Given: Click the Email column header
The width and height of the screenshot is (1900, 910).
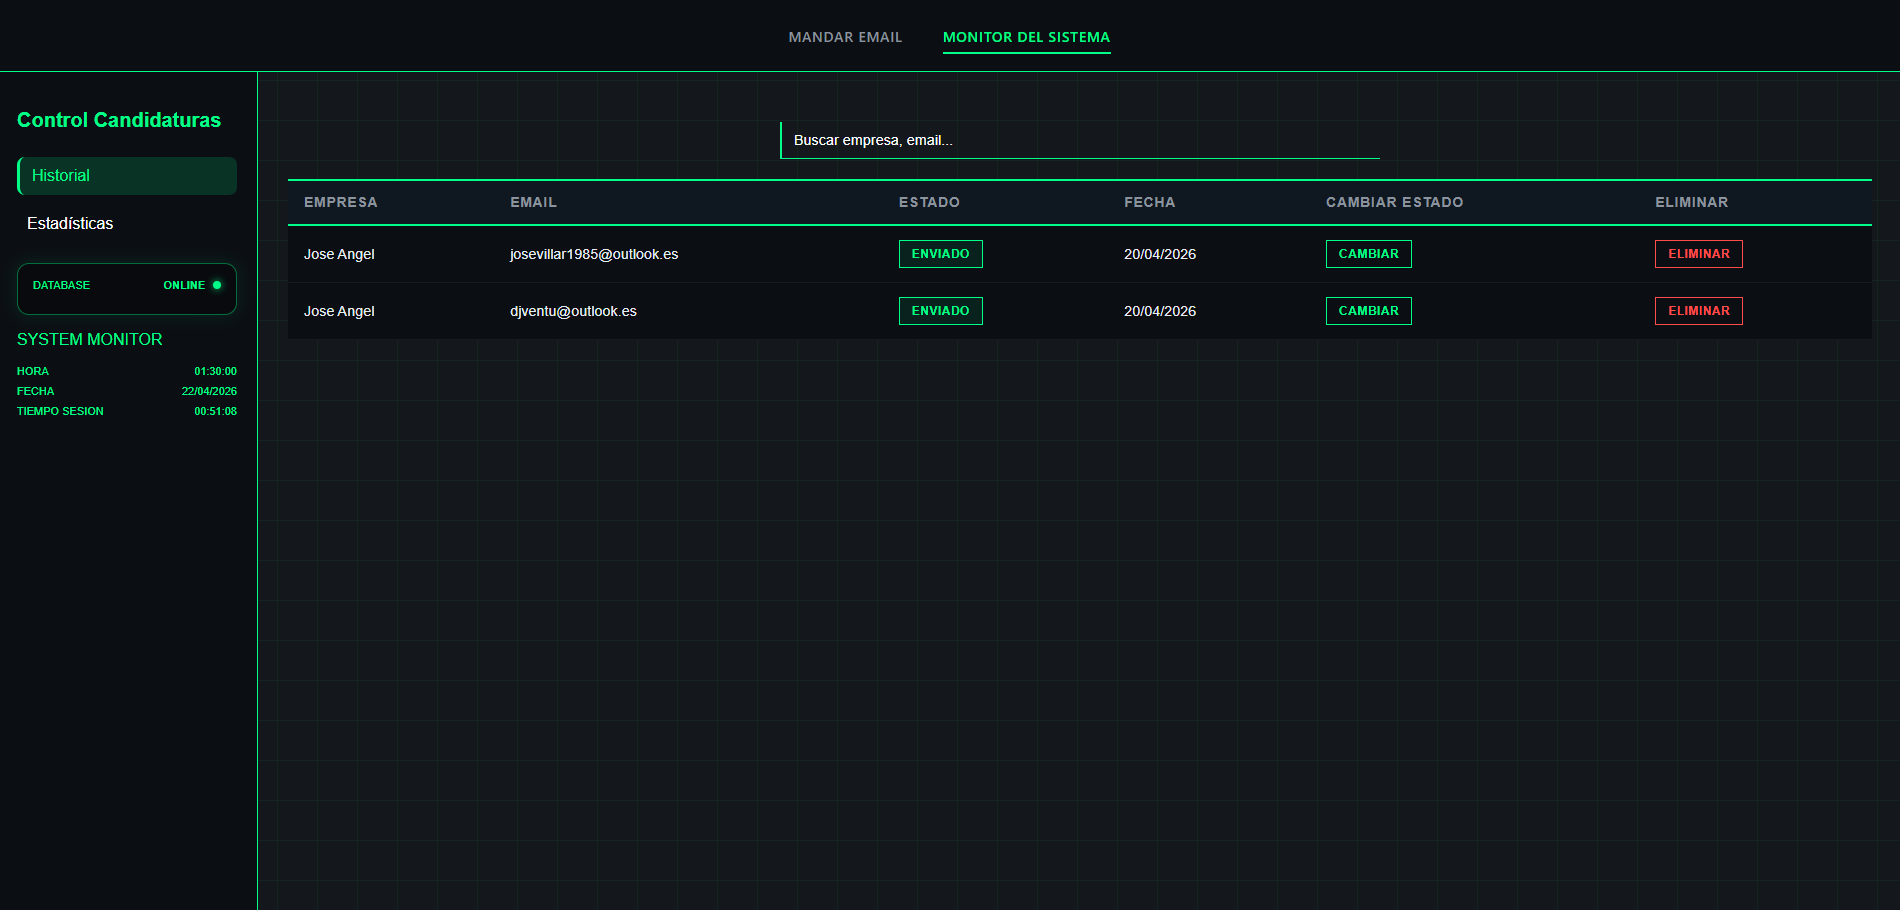Looking at the screenshot, I should click(x=533, y=202).
